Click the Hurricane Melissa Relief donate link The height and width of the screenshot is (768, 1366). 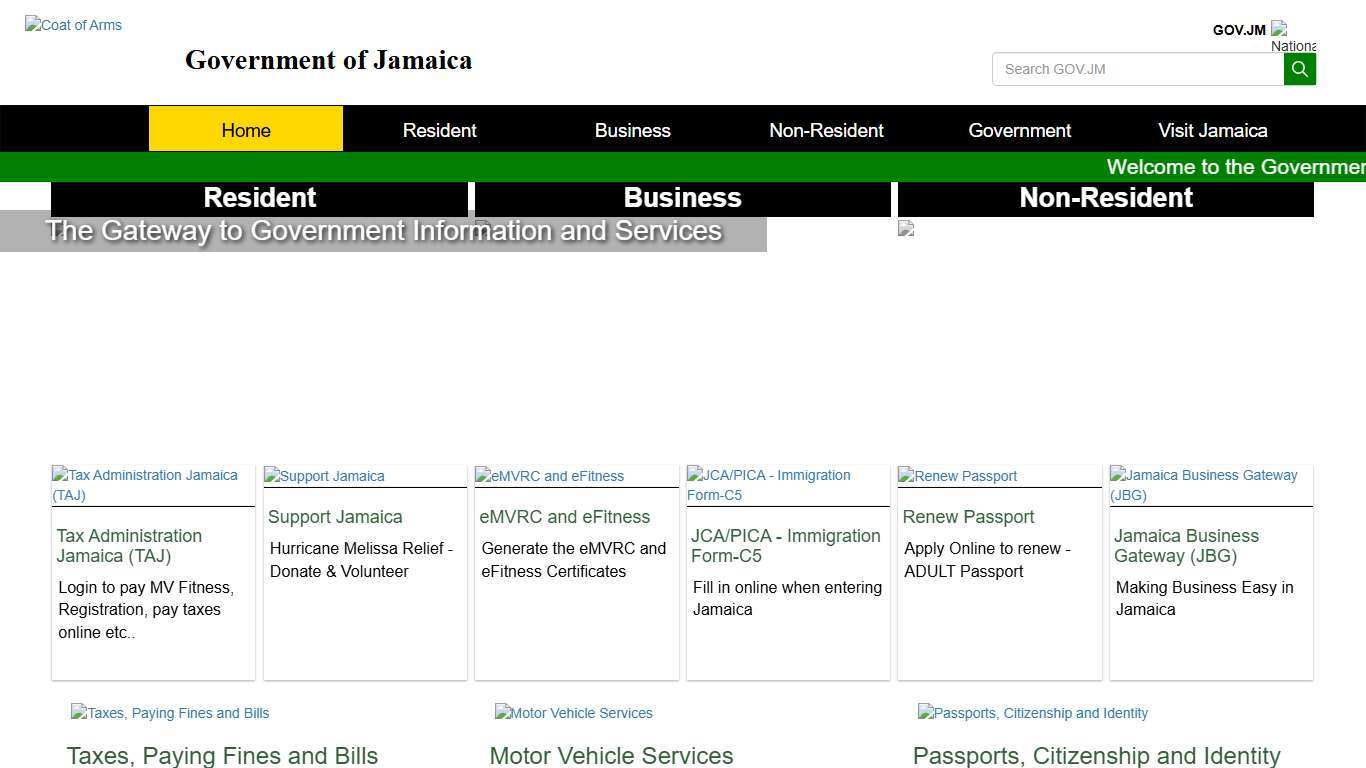tap(361, 560)
